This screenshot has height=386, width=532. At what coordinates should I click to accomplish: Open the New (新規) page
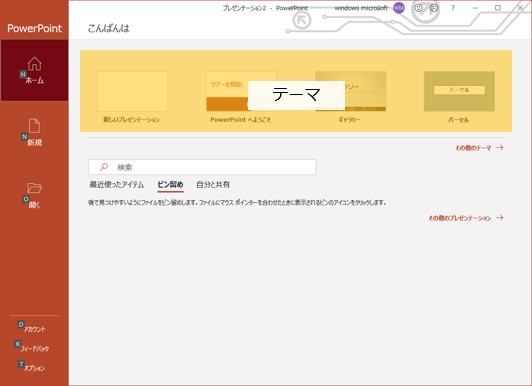pyautogui.click(x=34, y=132)
